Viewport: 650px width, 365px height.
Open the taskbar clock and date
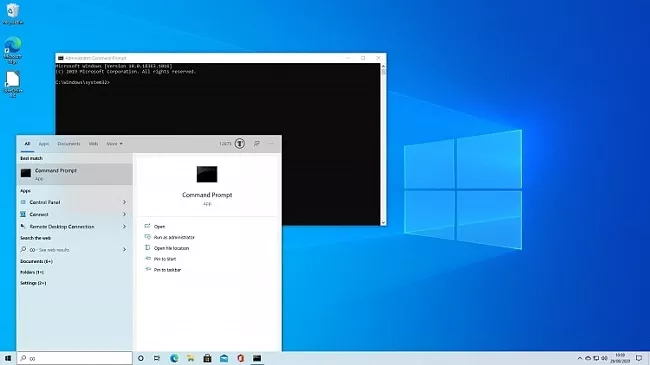coord(620,358)
